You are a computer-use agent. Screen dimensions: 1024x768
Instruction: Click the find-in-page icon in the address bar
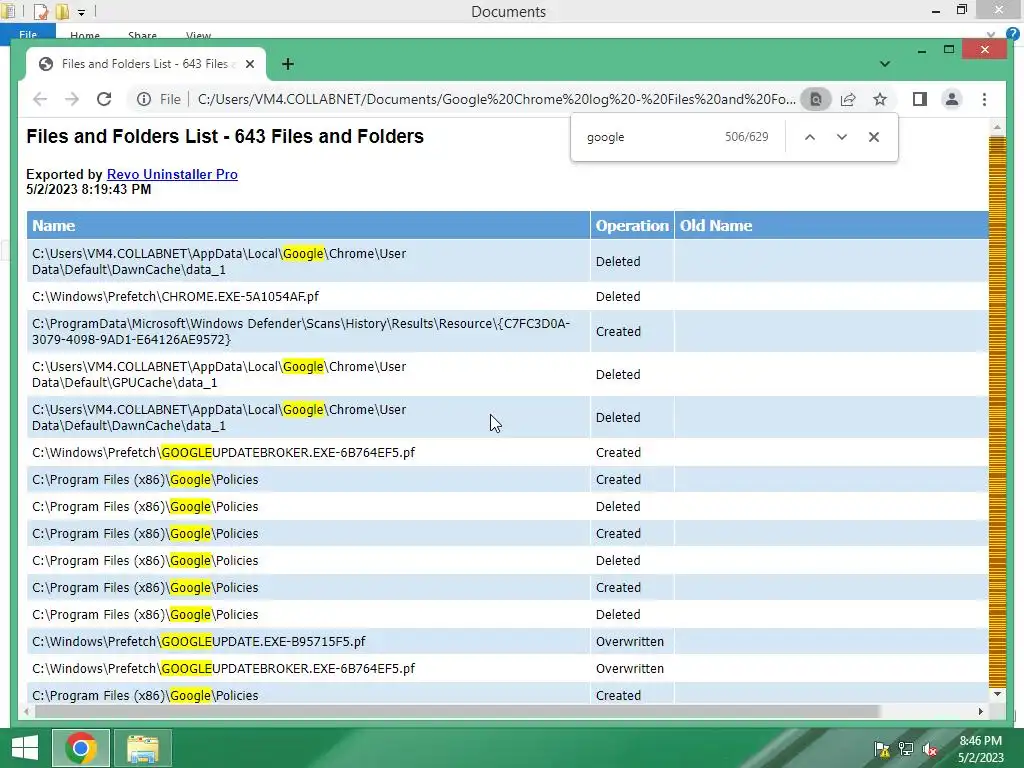coord(816,99)
